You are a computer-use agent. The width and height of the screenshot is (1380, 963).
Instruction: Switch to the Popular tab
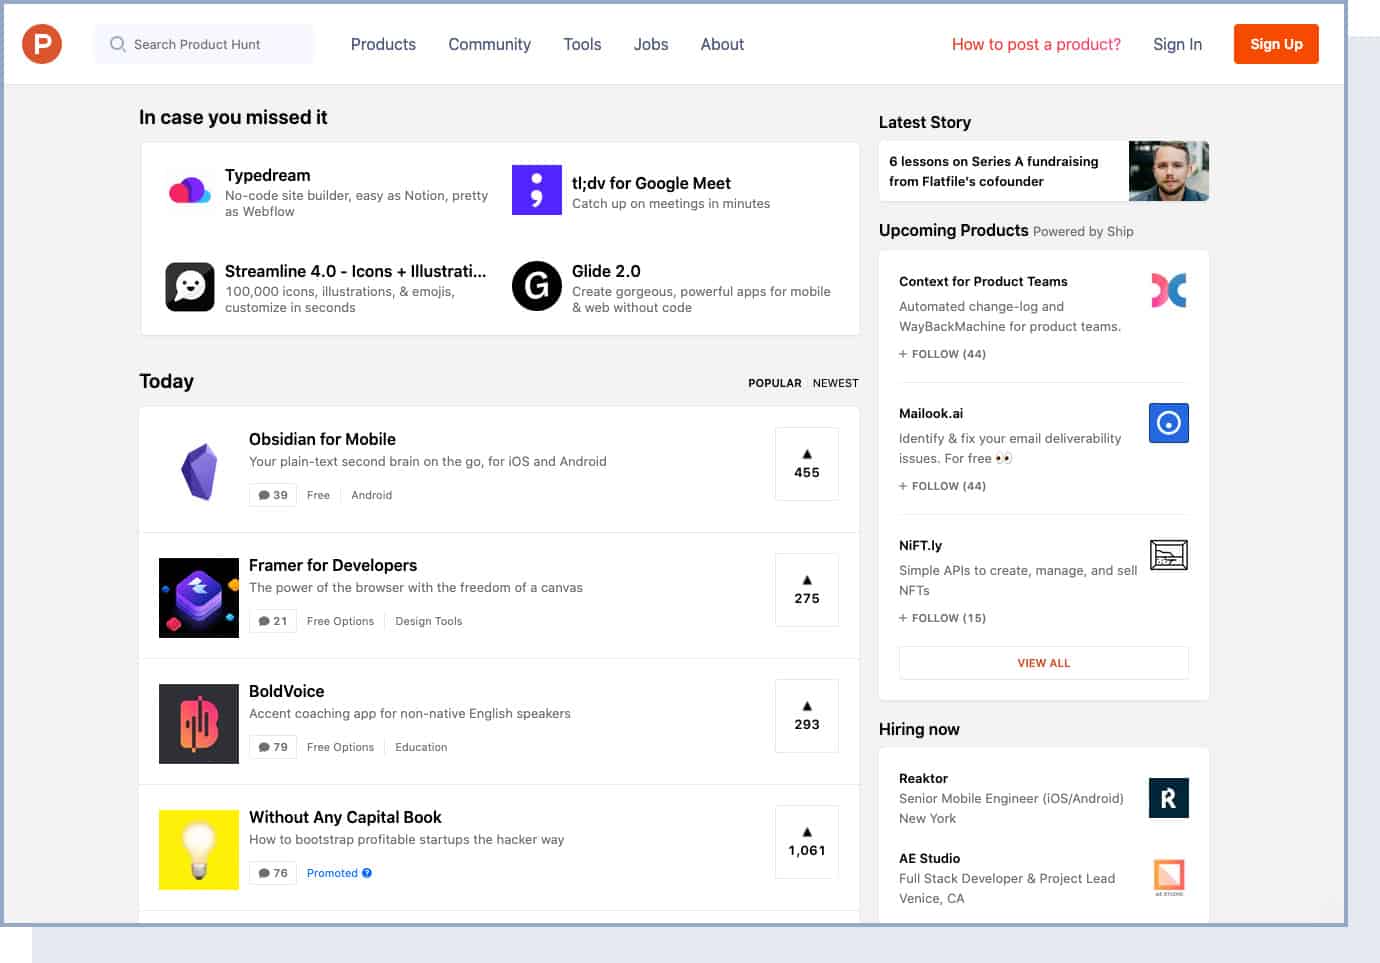(775, 383)
